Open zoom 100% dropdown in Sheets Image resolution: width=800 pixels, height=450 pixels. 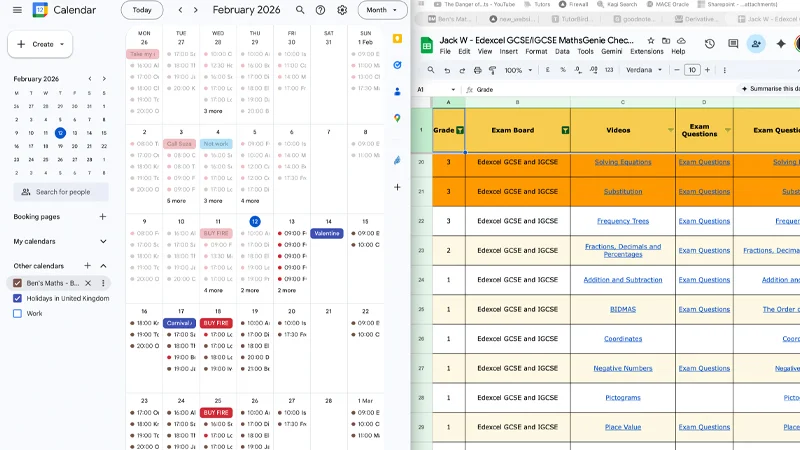[518, 70]
